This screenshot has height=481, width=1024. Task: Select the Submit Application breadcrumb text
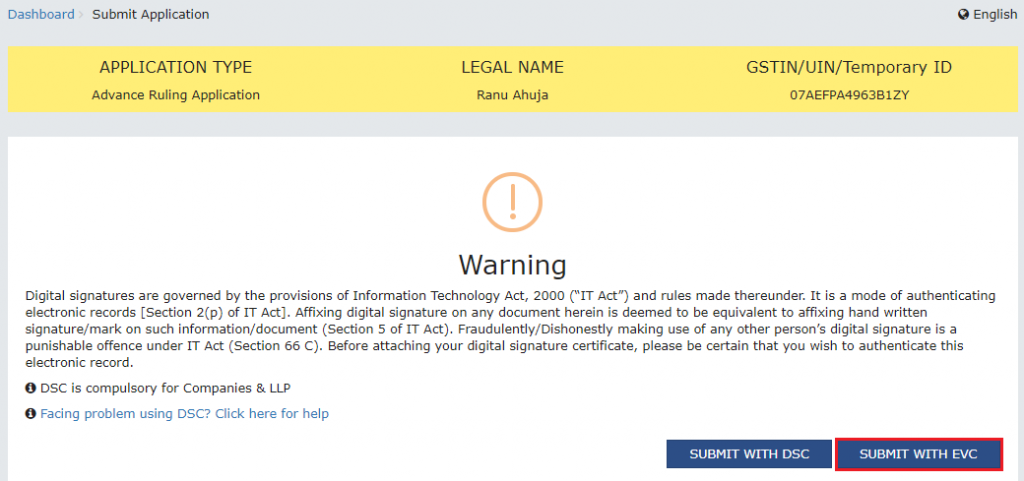coord(151,14)
